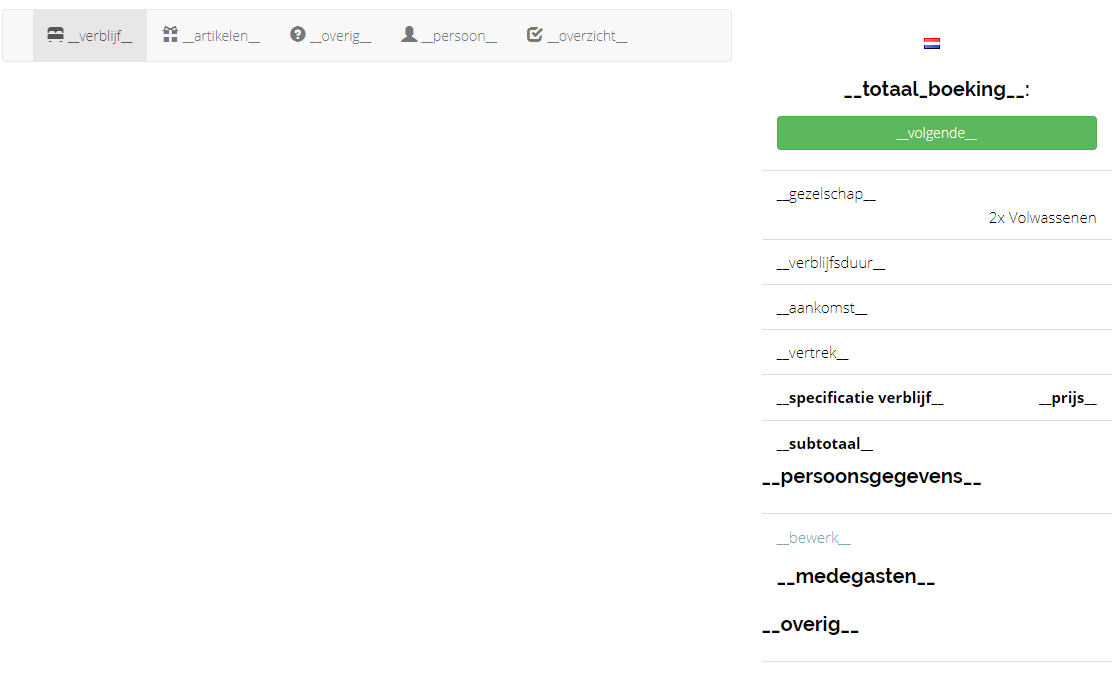
Task: Click the __totaal_boeking__ heading
Action: (x=937, y=90)
